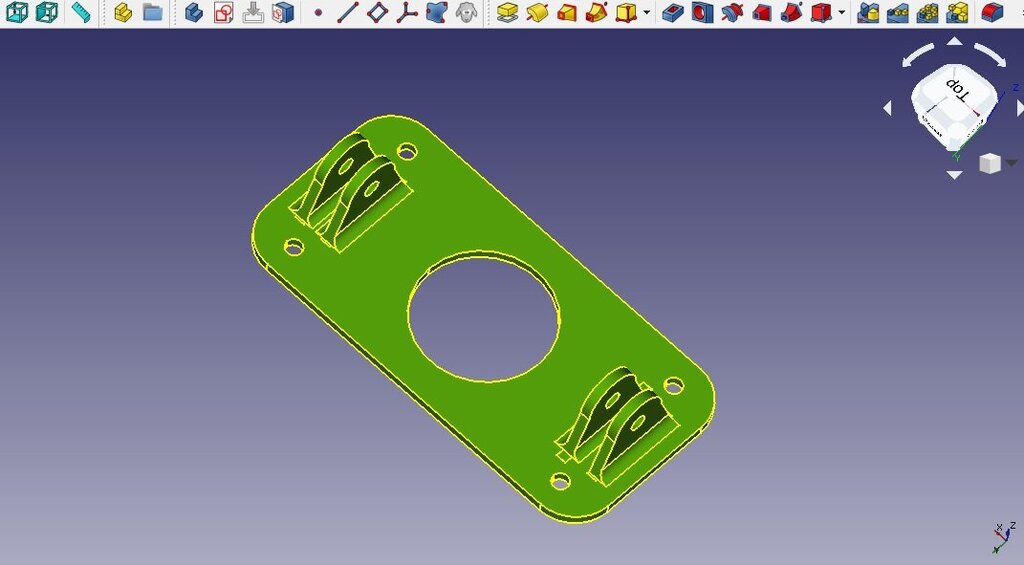
Task: Create a new Part Design body
Action: [194, 13]
